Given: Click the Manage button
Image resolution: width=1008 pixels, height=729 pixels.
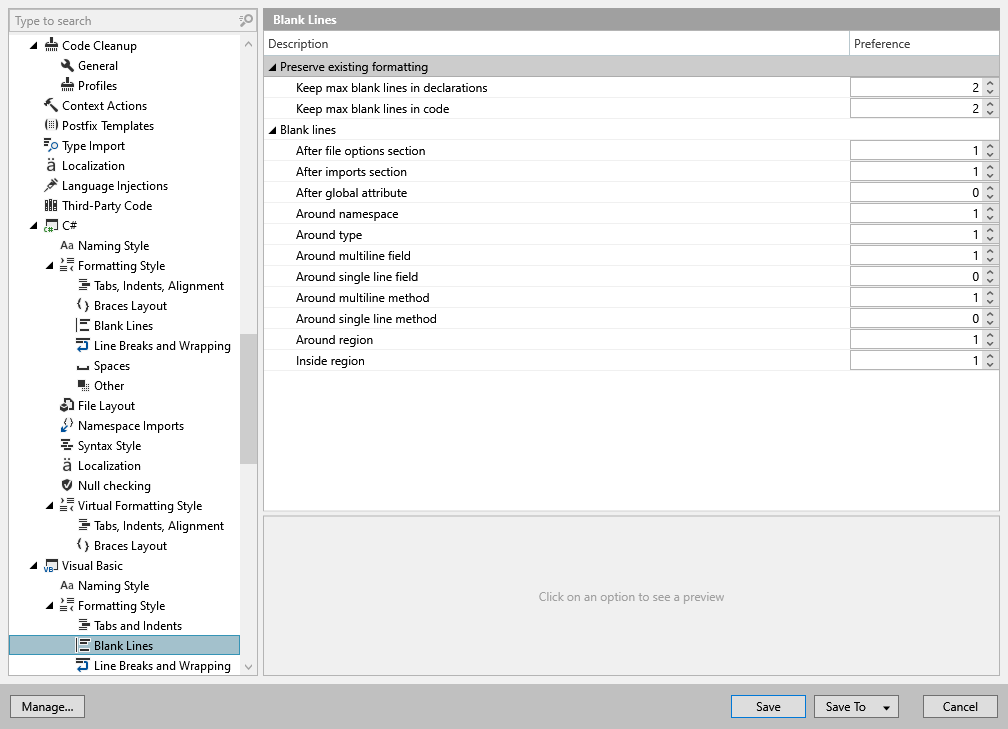Looking at the screenshot, I should tap(47, 706).
